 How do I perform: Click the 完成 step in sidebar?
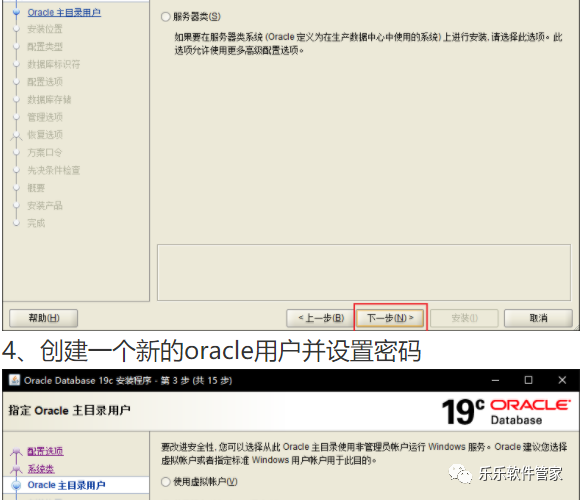coord(36,223)
